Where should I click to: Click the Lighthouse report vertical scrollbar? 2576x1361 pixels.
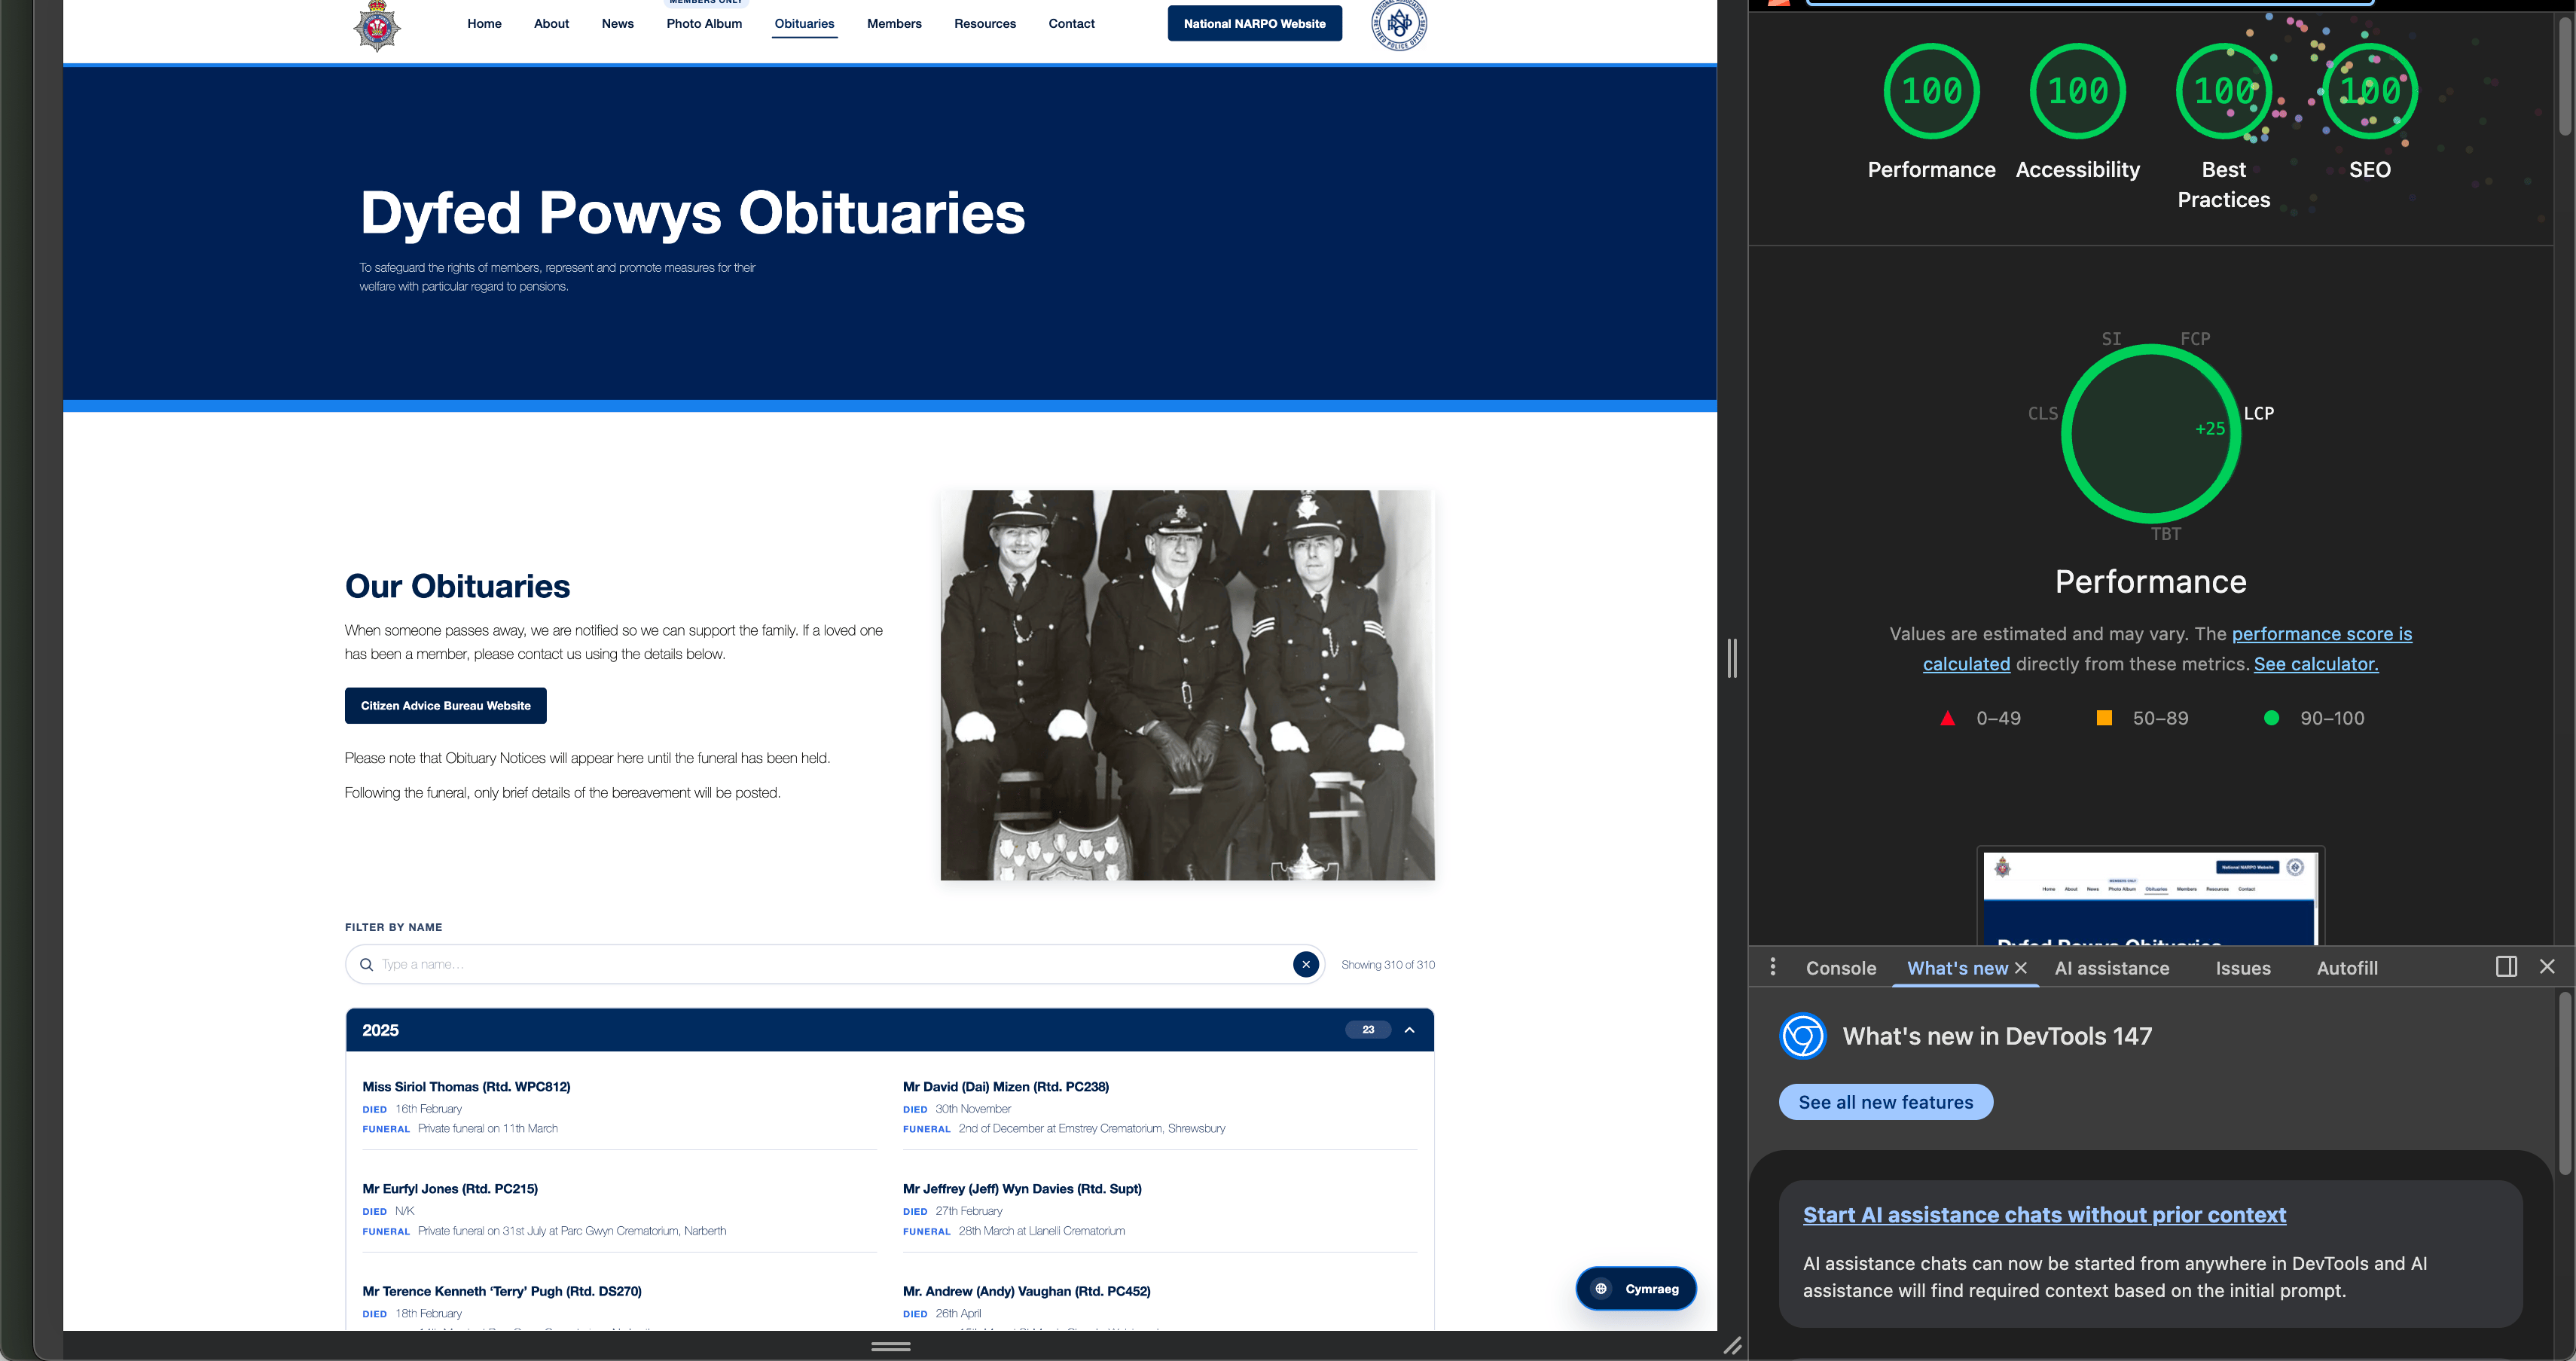pyautogui.click(x=2565, y=75)
